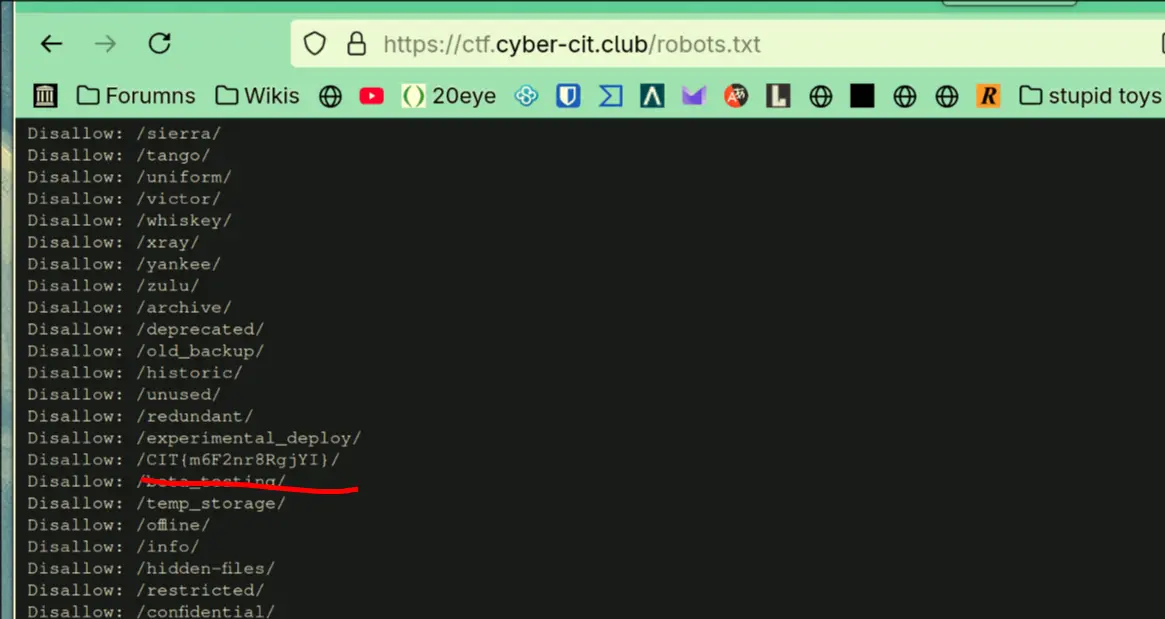Click the blue sigma bookmark icon

[x=610, y=96]
